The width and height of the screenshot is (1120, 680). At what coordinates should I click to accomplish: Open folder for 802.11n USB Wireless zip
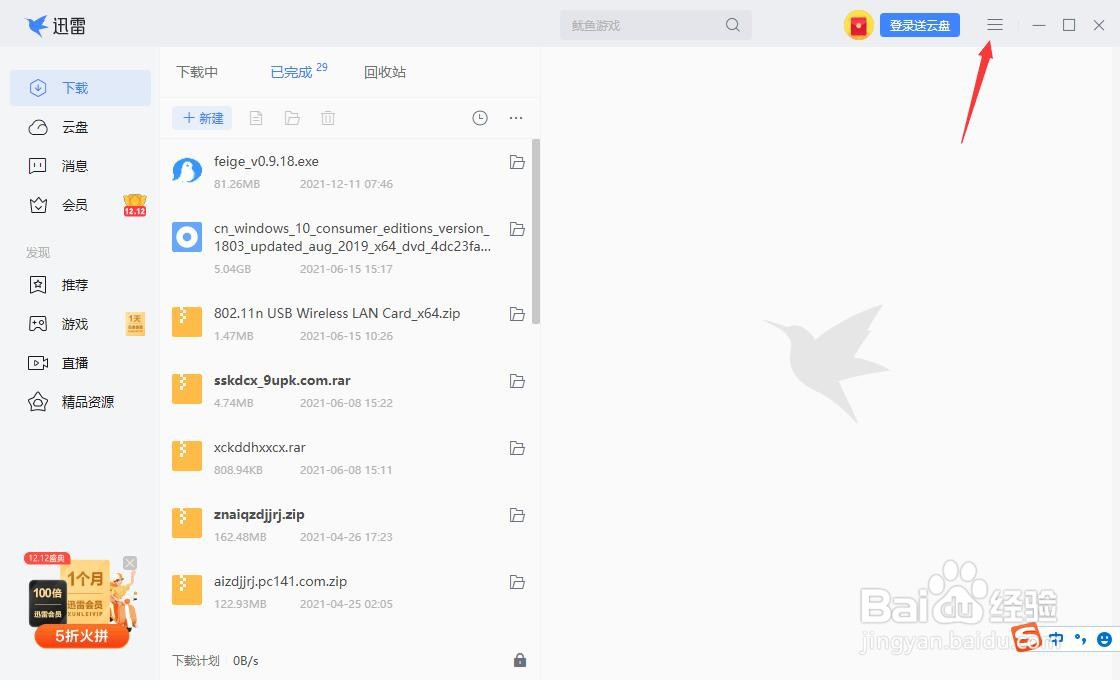[517, 314]
